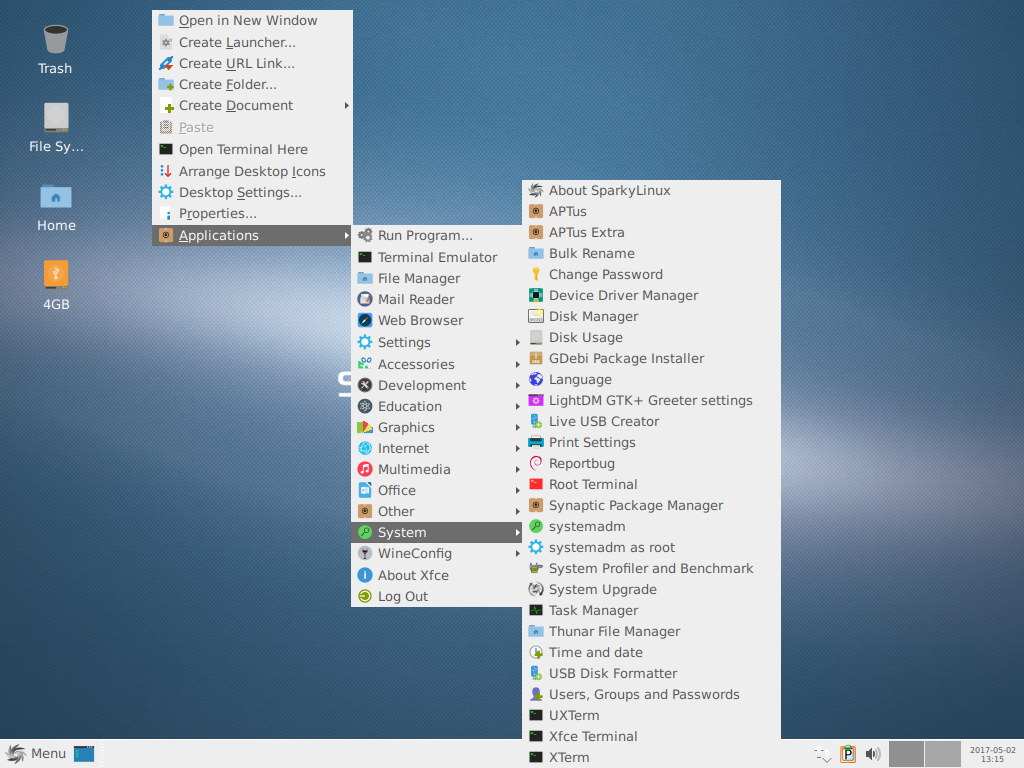Launch APTus Extra
Viewport: 1024px width, 768px height.
point(652,232)
